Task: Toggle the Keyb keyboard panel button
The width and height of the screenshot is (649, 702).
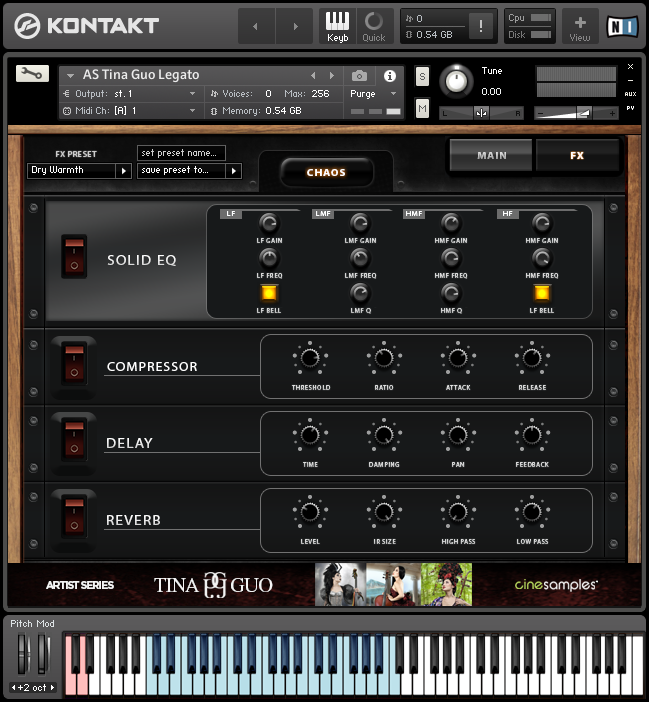Action: (x=337, y=26)
